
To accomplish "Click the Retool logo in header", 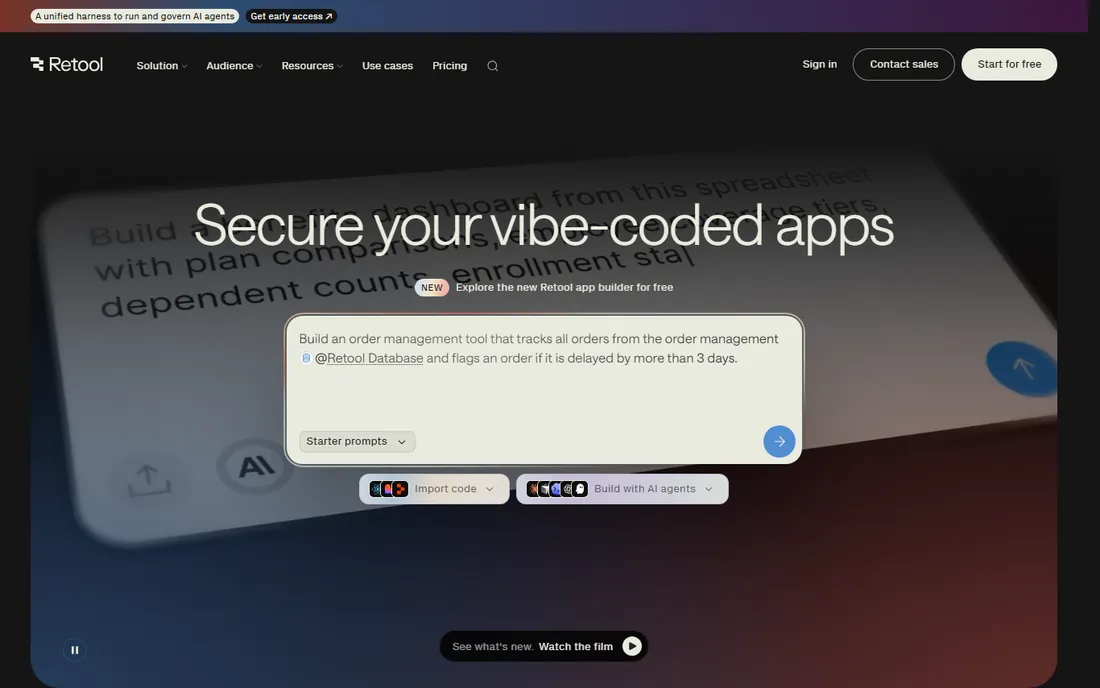I will click(67, 65).
